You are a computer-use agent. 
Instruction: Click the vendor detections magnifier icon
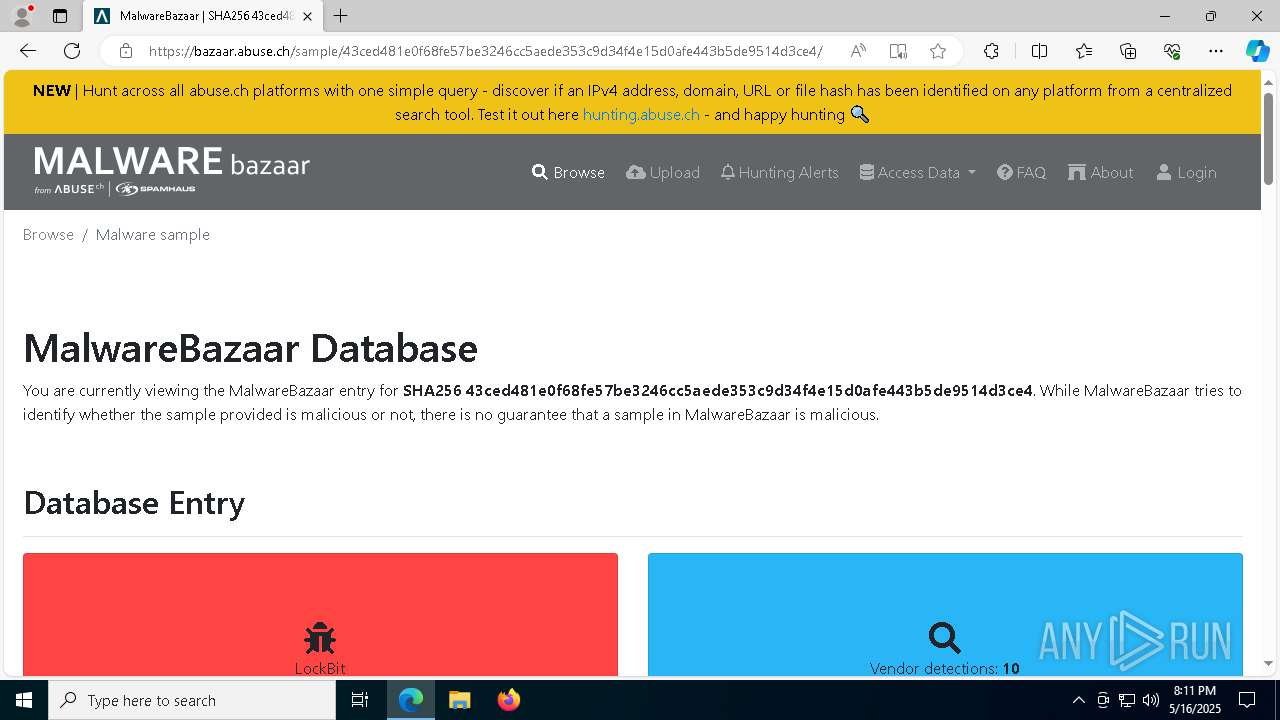945,638
